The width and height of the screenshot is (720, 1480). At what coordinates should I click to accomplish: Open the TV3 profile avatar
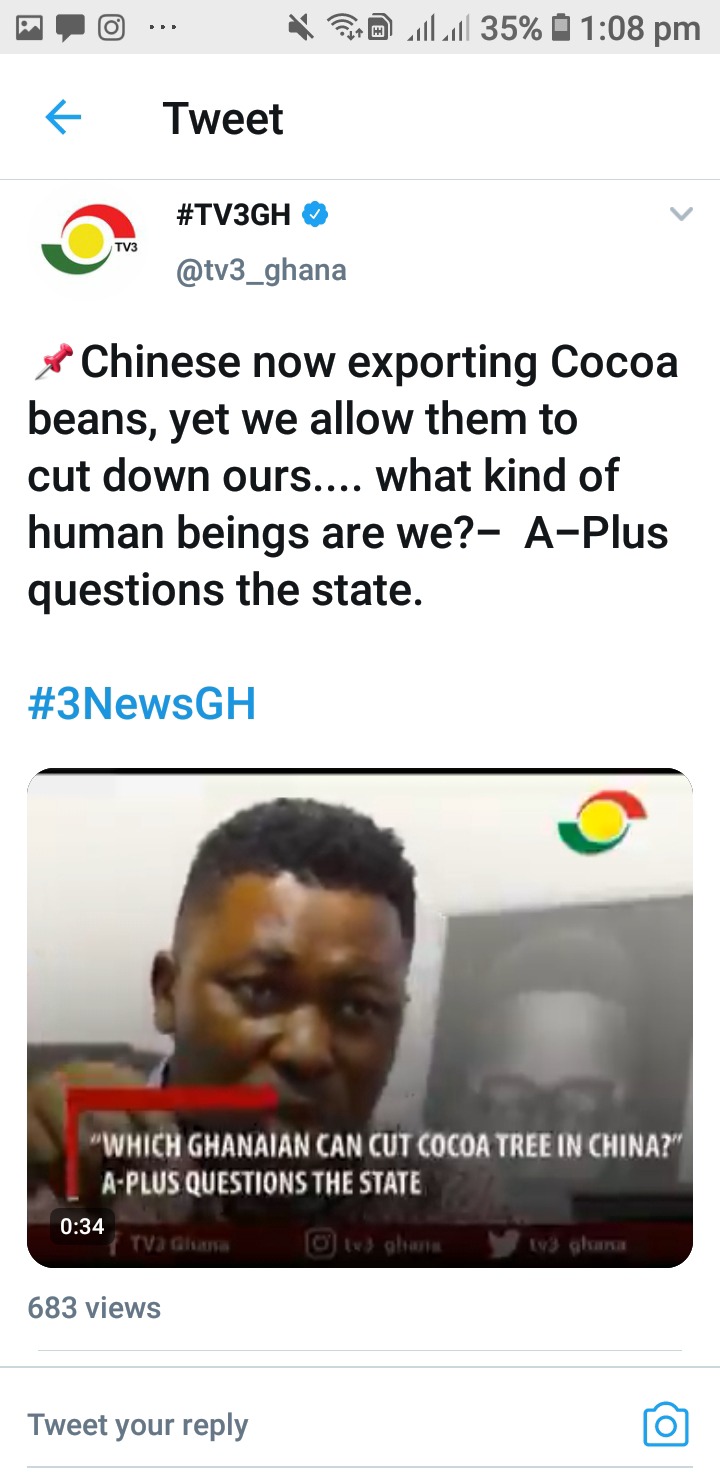pos(89,239)
